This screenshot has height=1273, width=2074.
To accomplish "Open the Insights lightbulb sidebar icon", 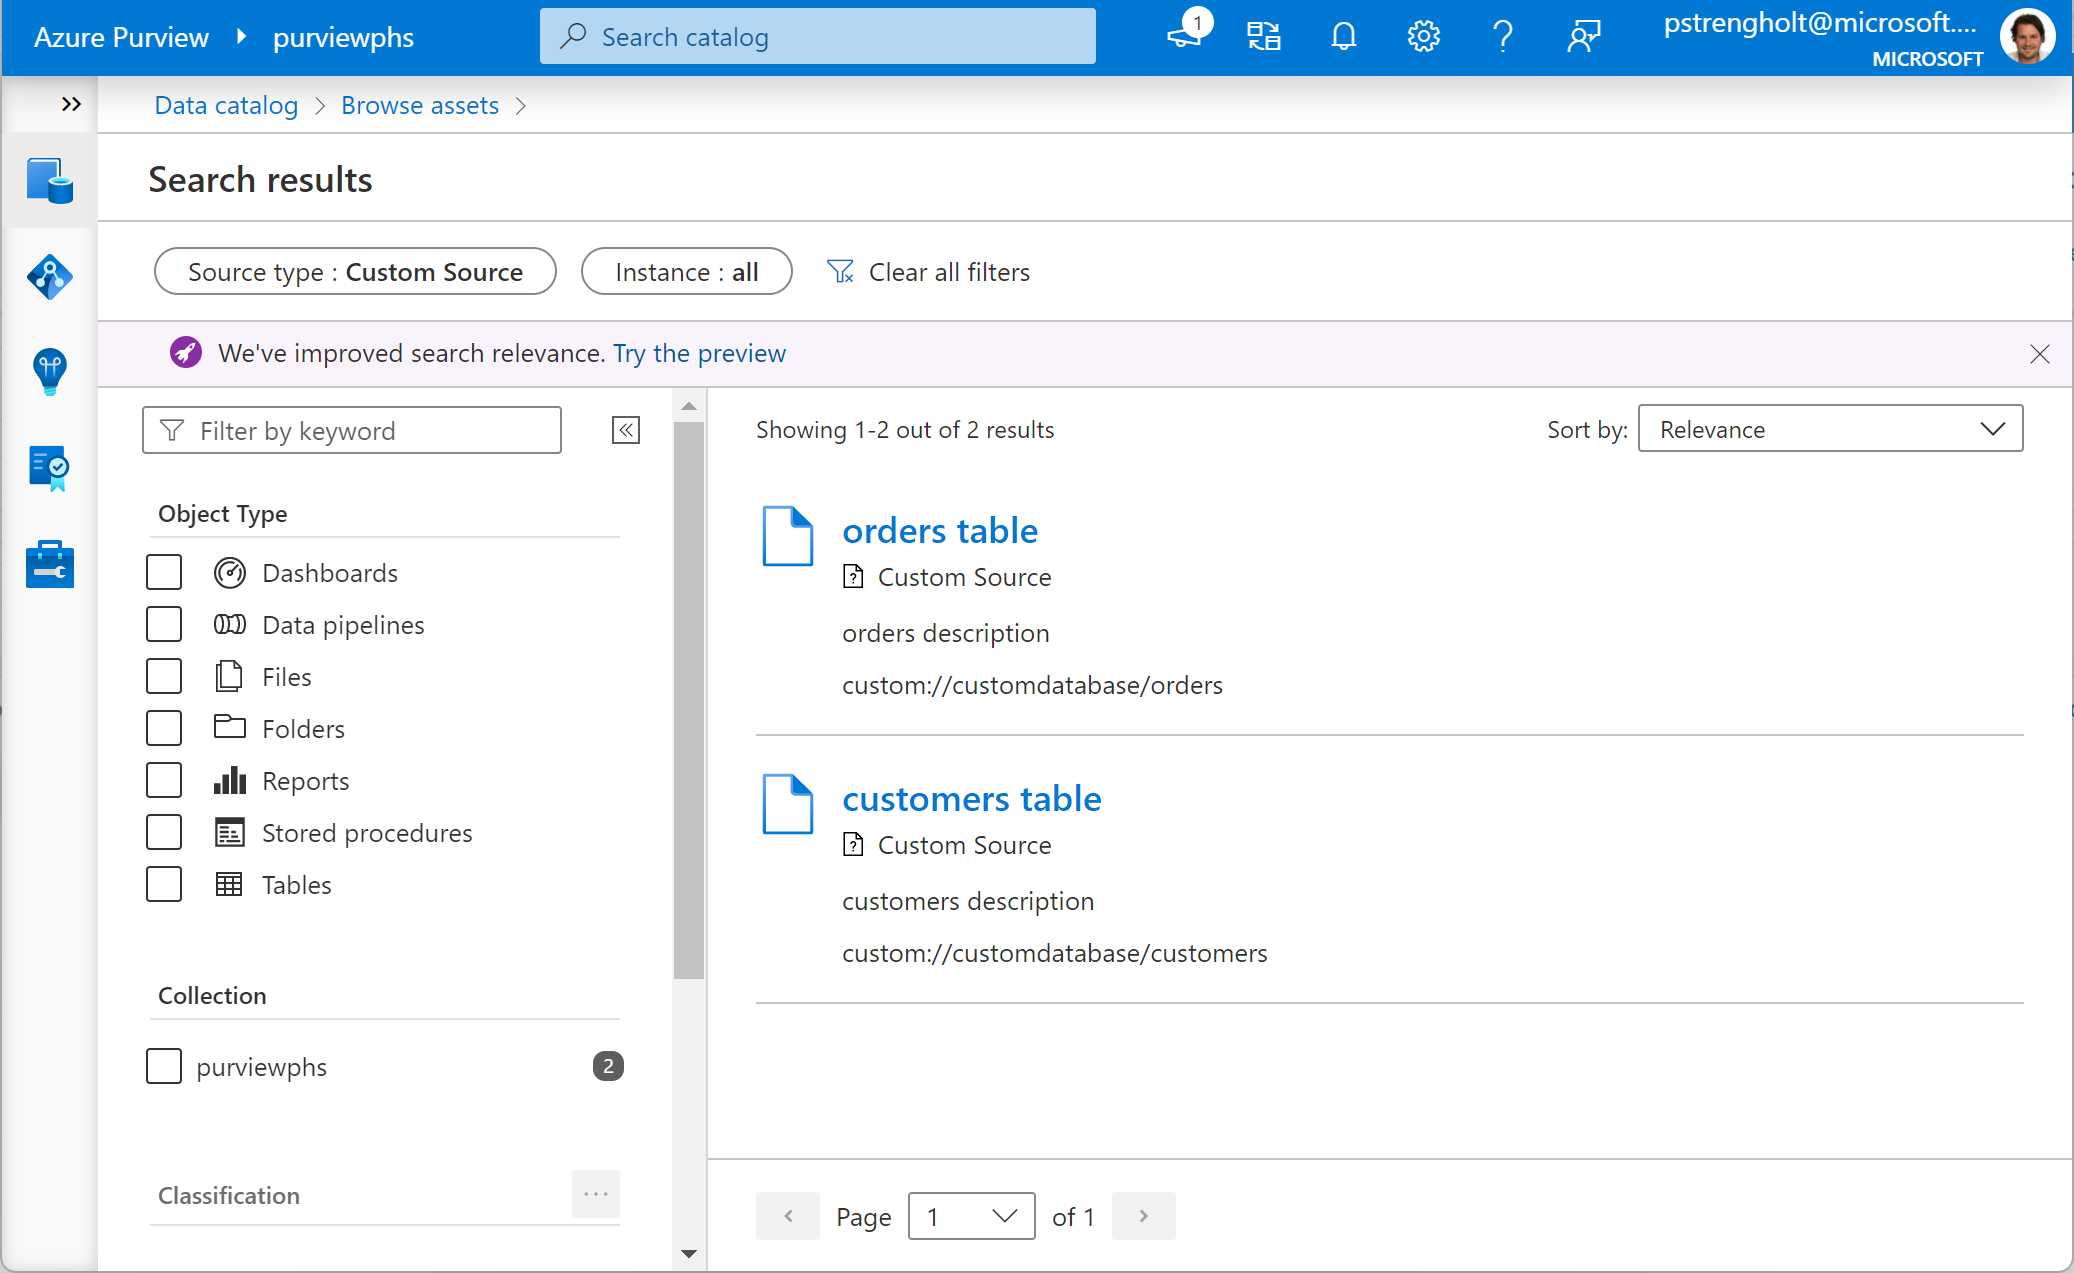I will point(49,372).
